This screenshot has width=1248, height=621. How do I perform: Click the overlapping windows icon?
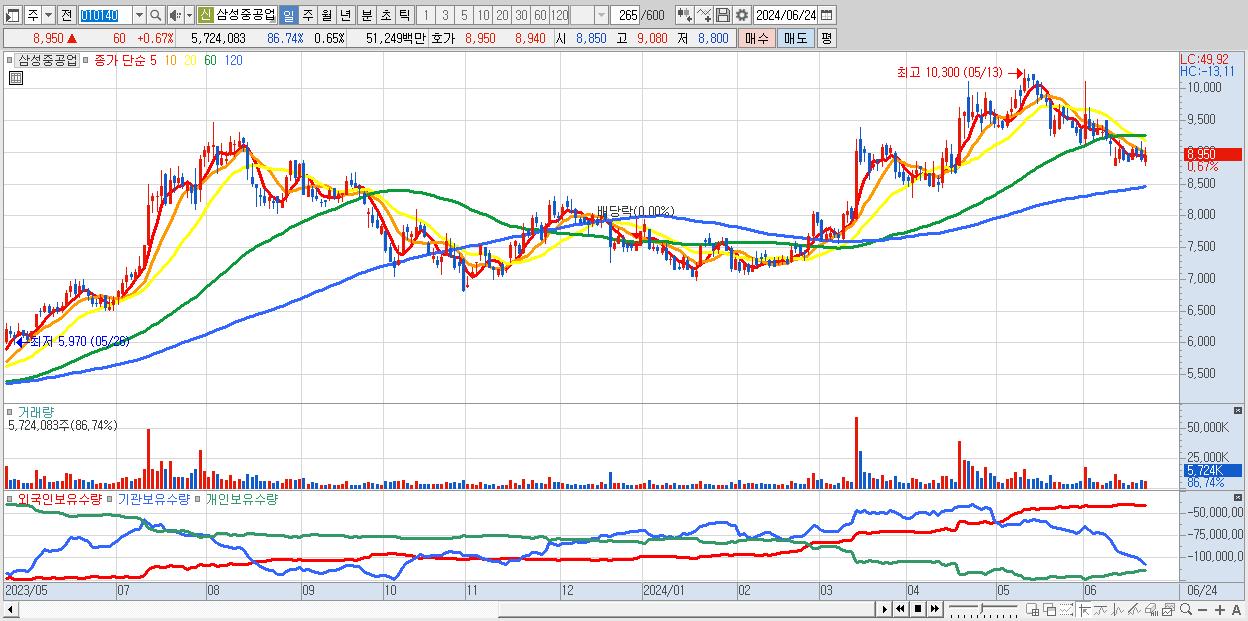(1049, 609)
